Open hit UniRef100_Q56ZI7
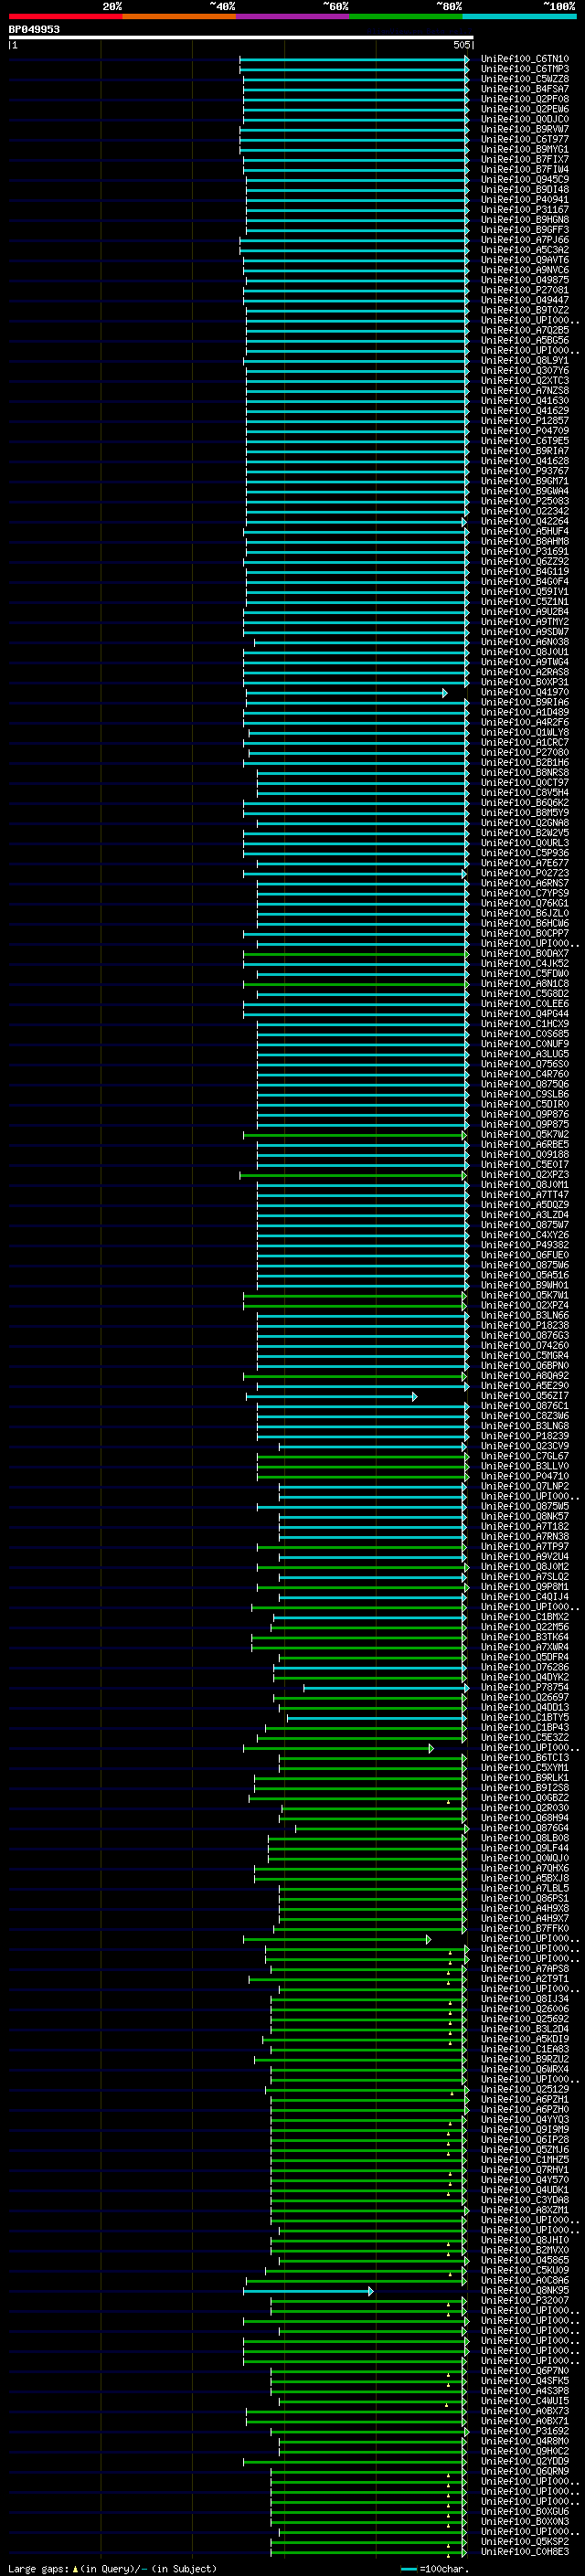 (x=524, y=1396)
